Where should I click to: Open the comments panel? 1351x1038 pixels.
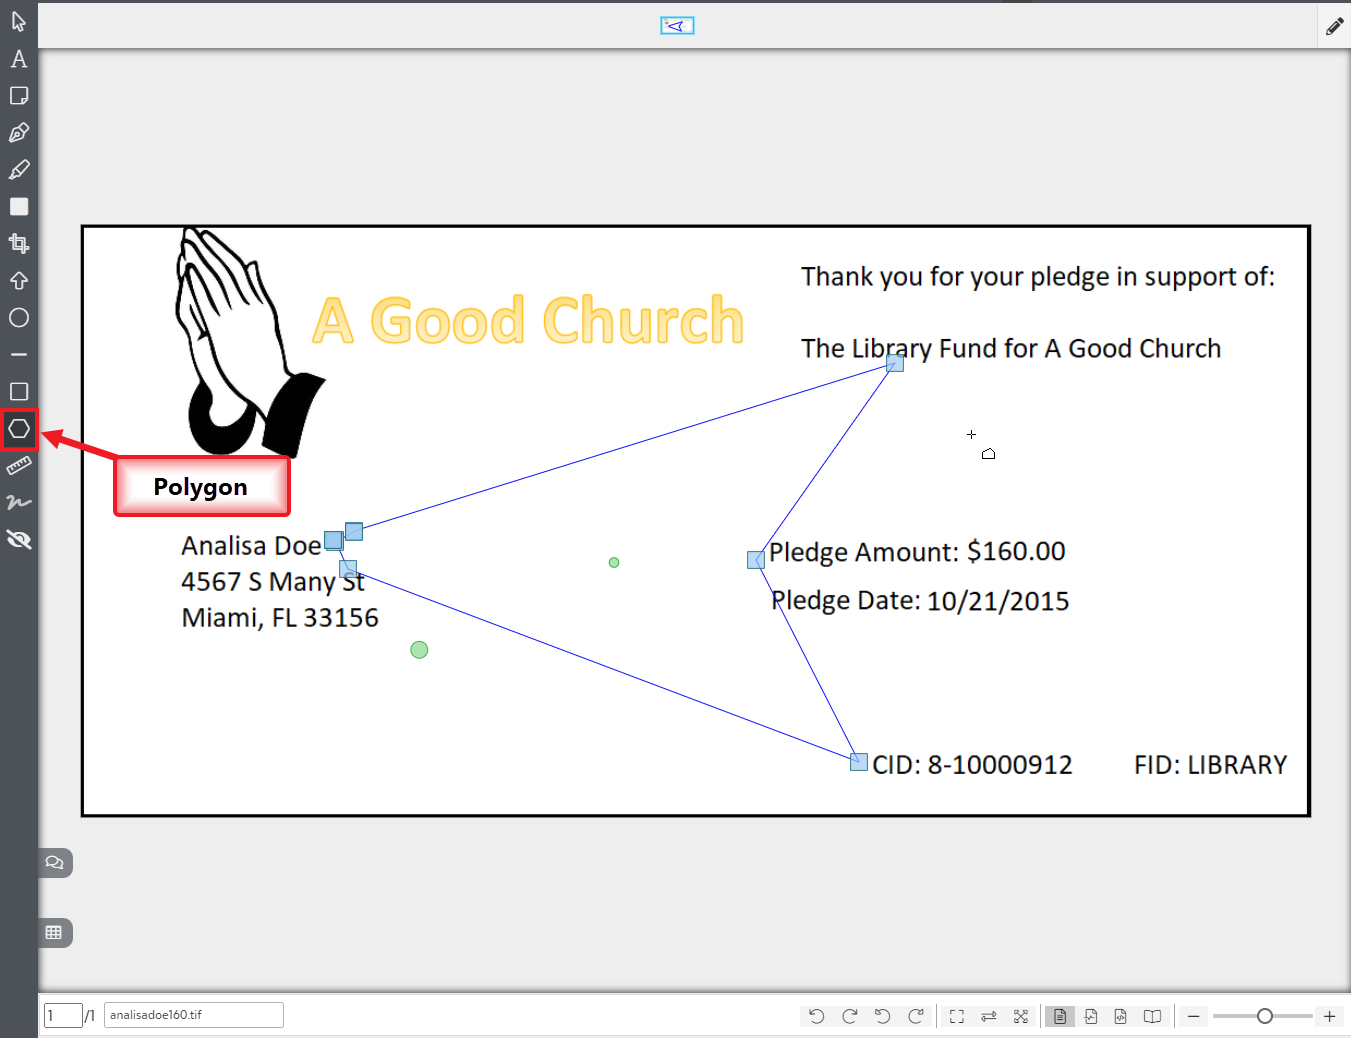[x=55, y=862]
